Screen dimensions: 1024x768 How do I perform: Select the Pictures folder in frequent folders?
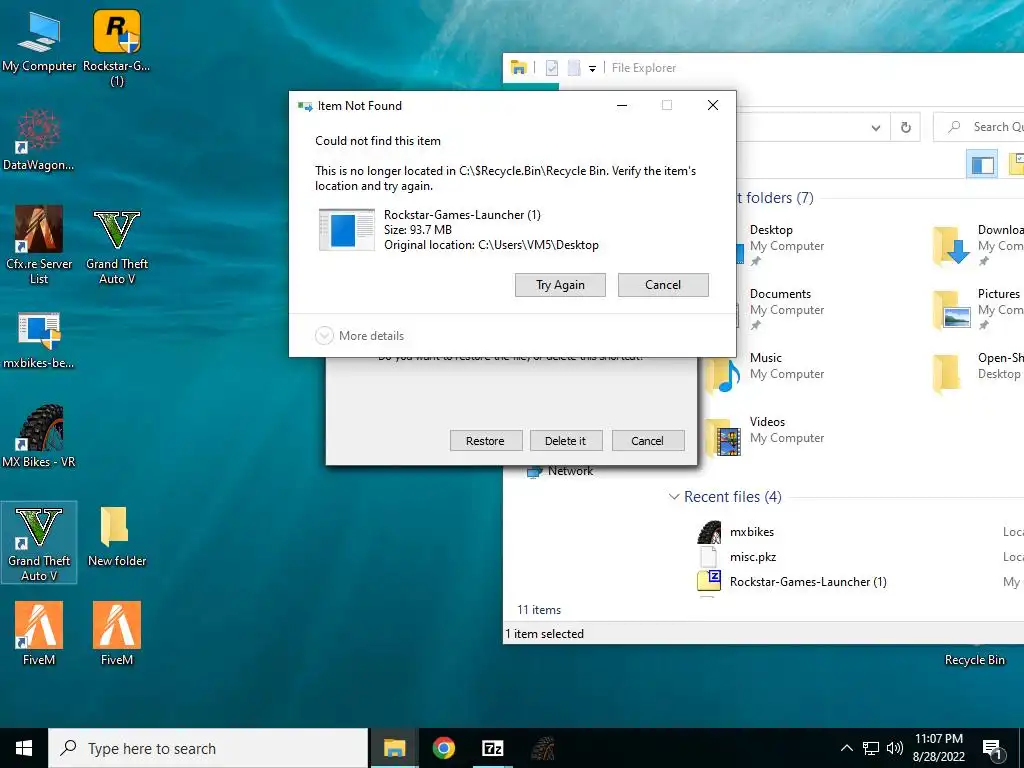[978, 309]
